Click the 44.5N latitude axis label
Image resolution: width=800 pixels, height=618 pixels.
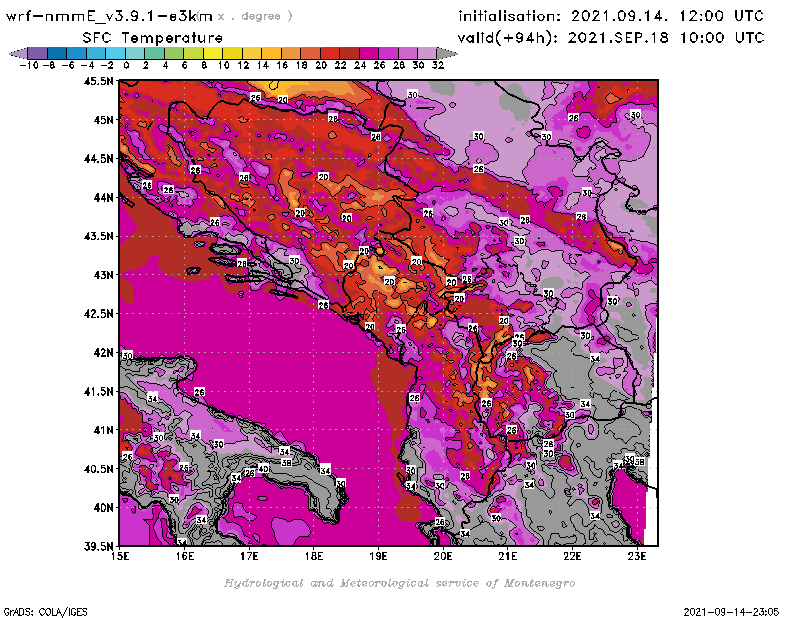[x=98, y=159]
